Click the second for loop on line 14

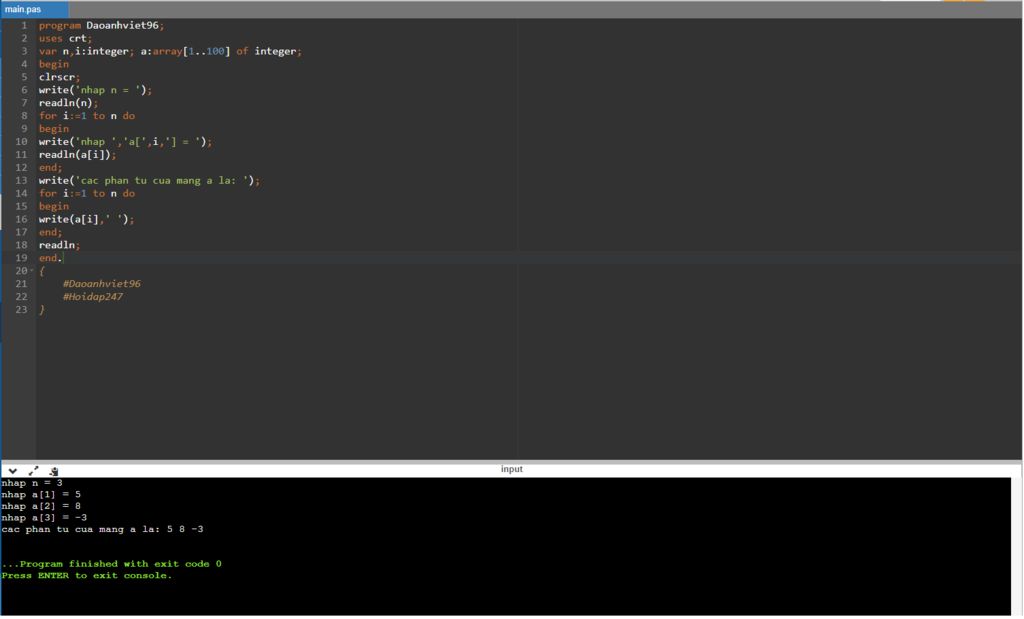pyautogui.click(x=87, y=193)
